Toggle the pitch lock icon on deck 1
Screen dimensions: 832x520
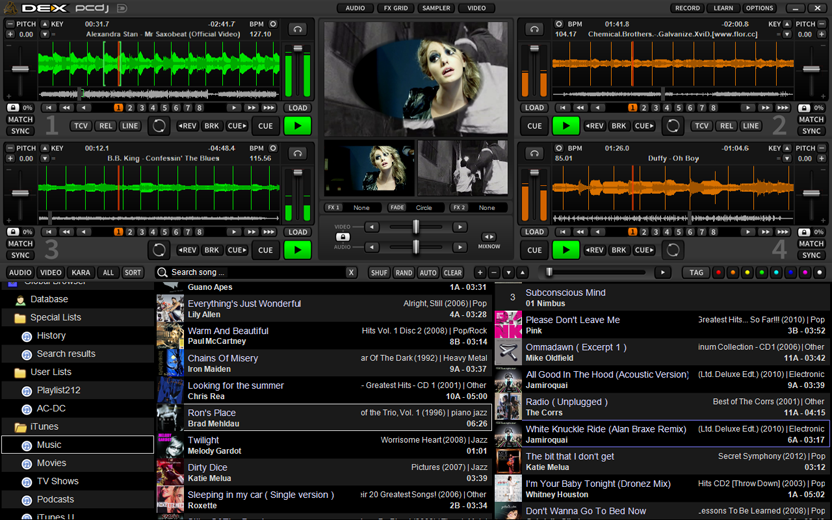13,108
